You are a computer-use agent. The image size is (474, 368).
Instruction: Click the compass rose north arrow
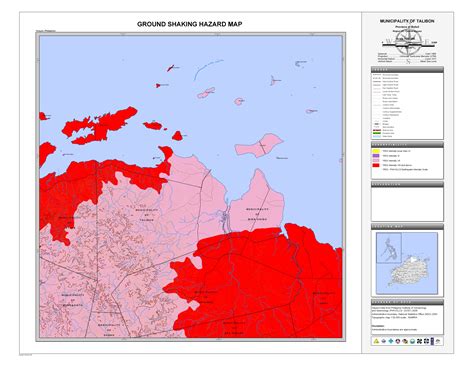pos(408,42)
